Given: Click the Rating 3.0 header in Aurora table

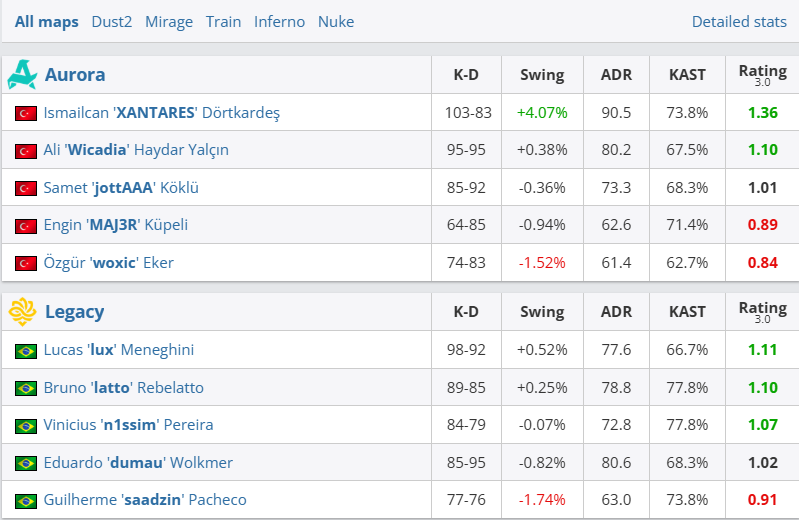Looking at the screenshot, I should [x=762, y=75].
